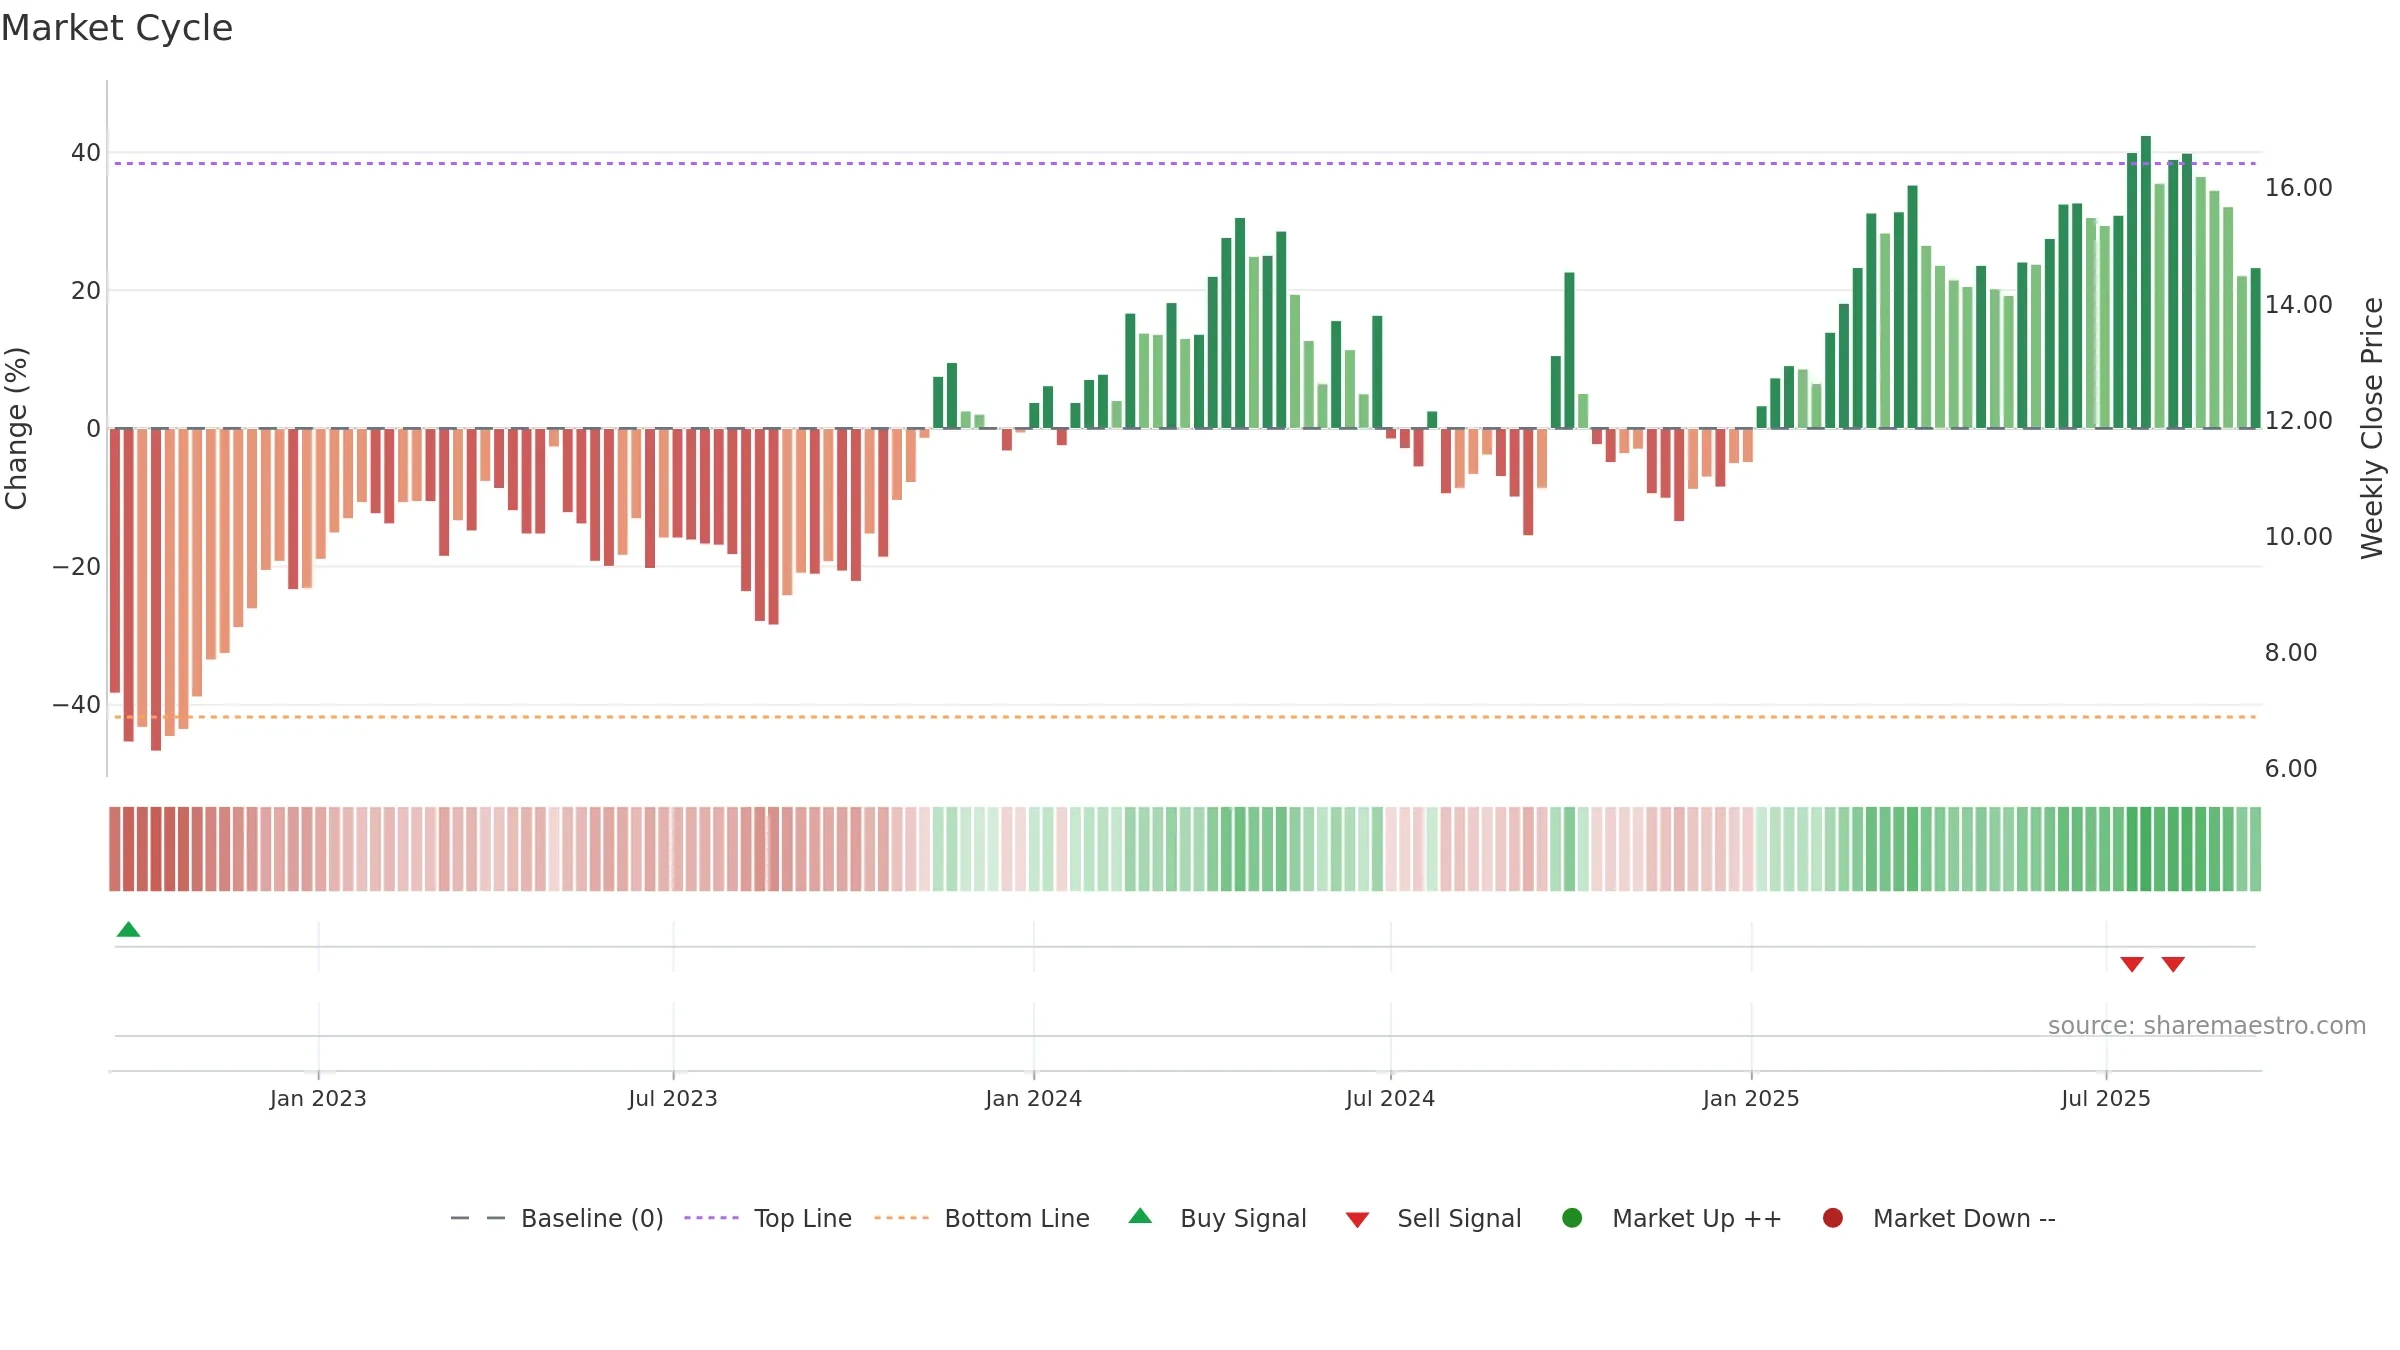Toggle the Baseline (0) legend entry
The width and height of the screenshot is (2400, 1350).
557,1218
